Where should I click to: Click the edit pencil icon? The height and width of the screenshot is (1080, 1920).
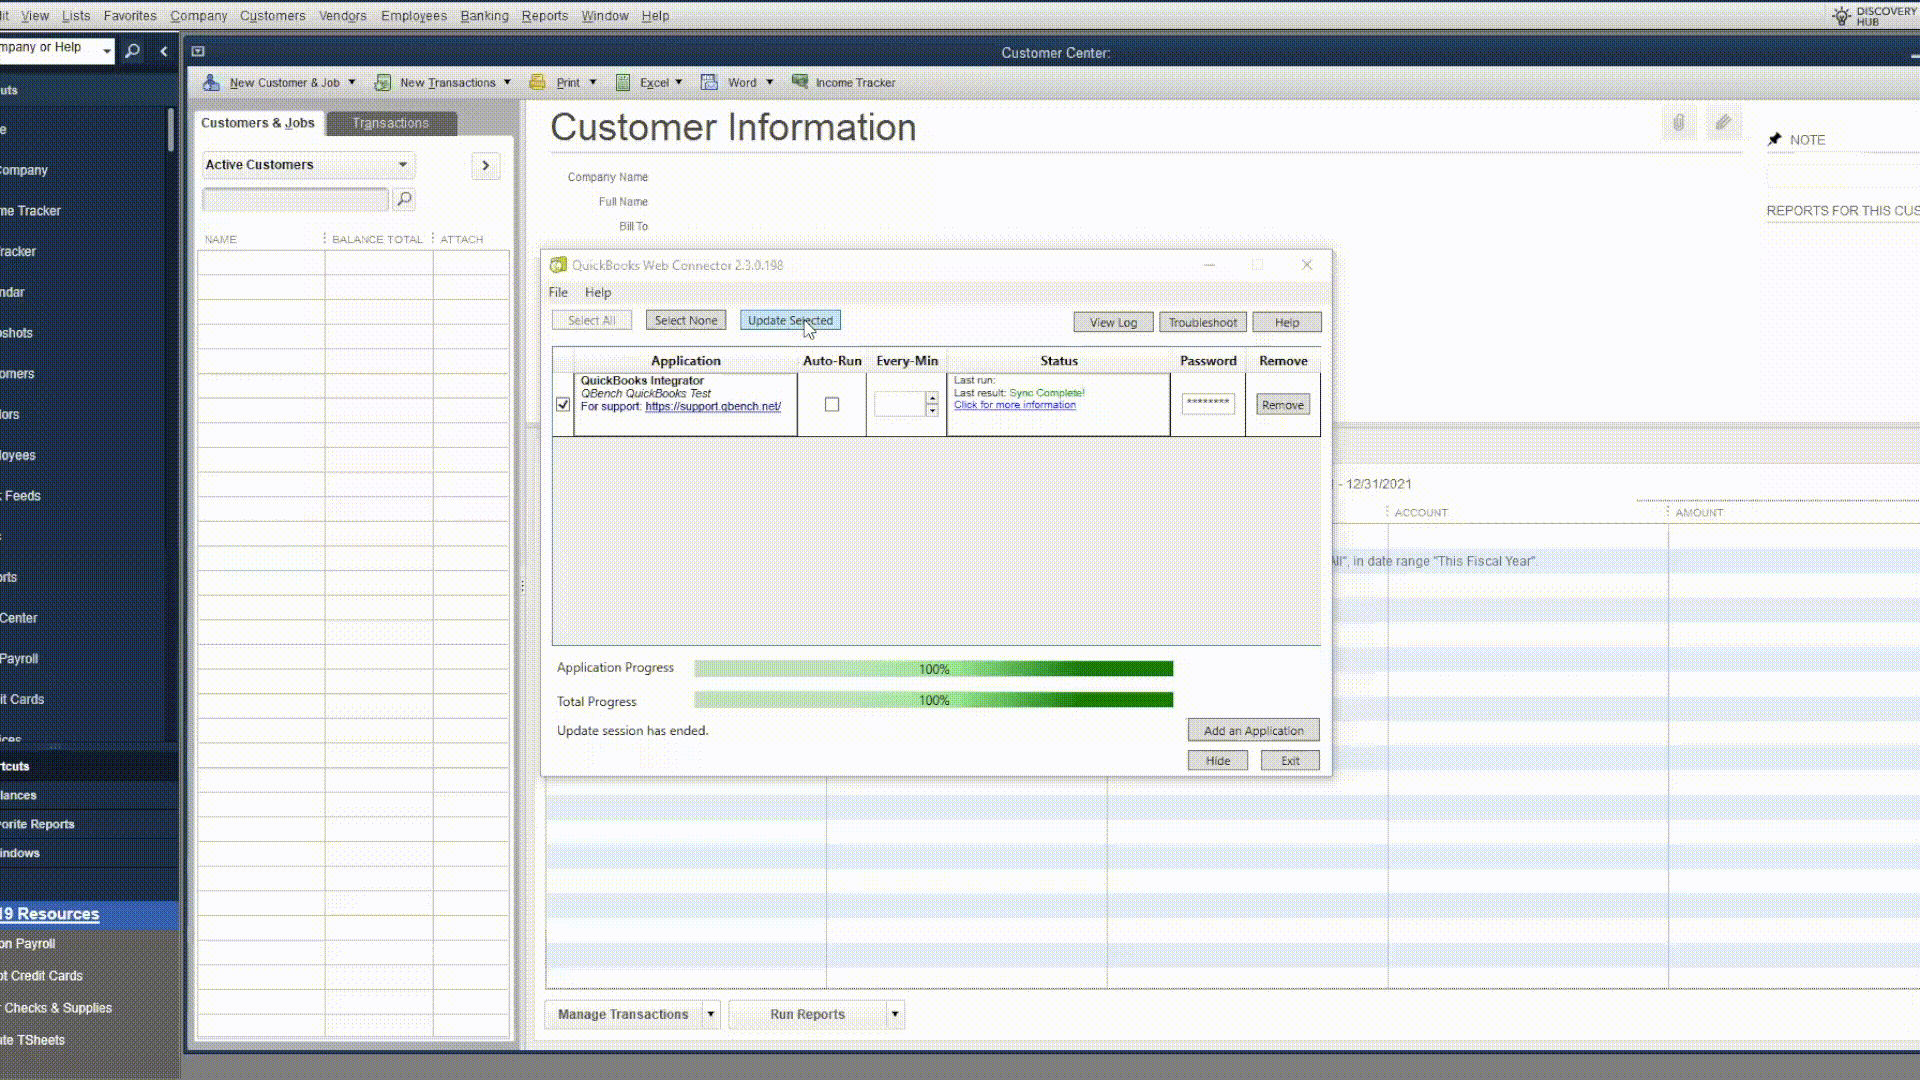[1723, 123]
